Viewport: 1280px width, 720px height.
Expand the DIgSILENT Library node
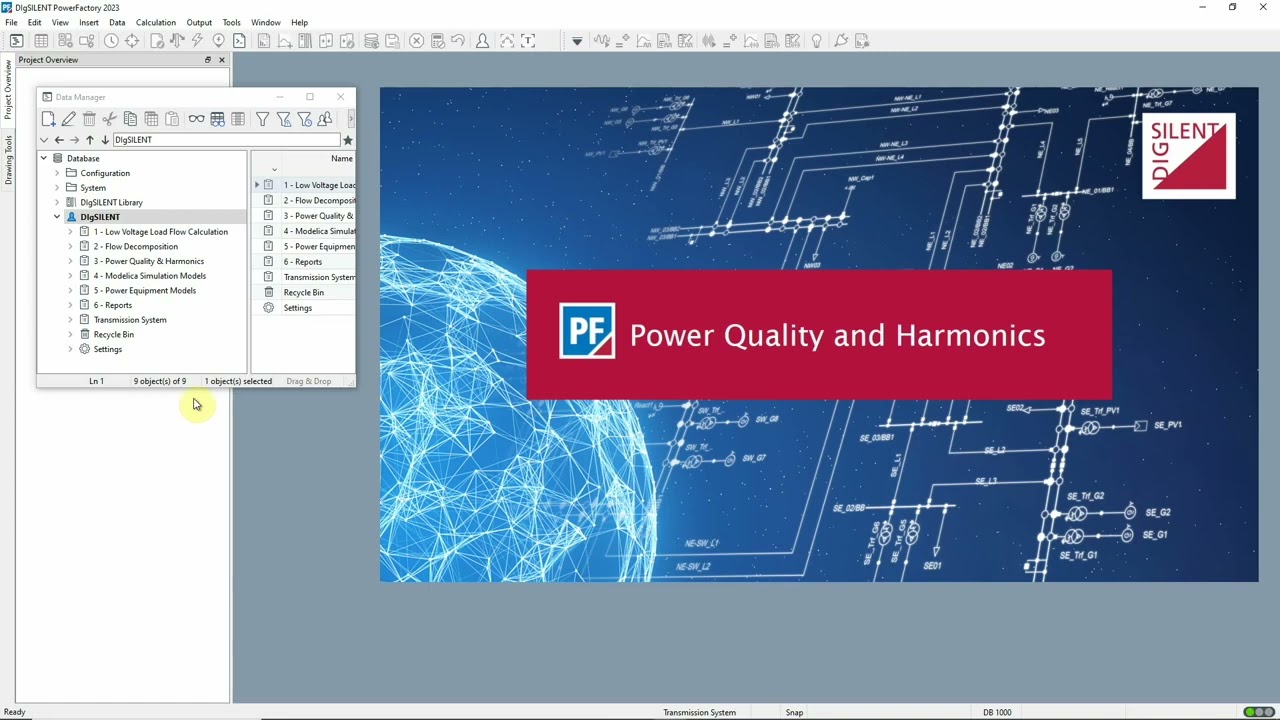(57, 202)
